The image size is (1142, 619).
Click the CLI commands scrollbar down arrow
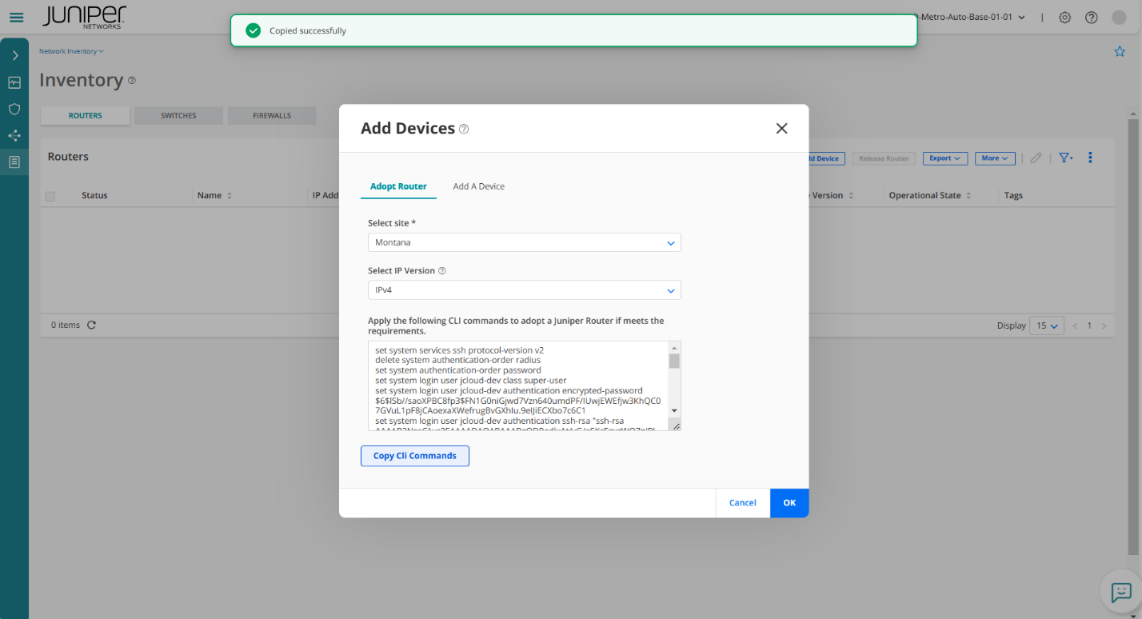click(674, 410)
